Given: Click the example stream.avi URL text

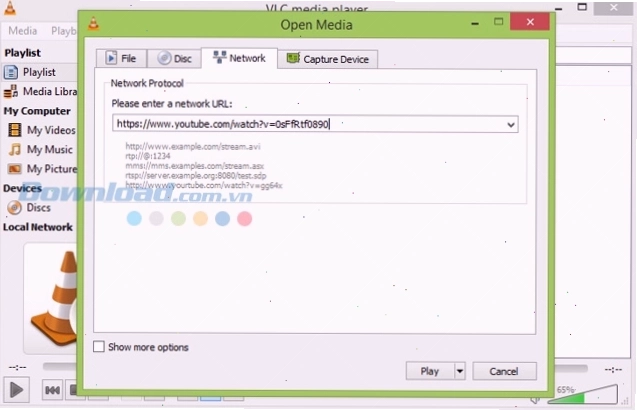Looking at the screenshot, I should click(x=193, y=146).
